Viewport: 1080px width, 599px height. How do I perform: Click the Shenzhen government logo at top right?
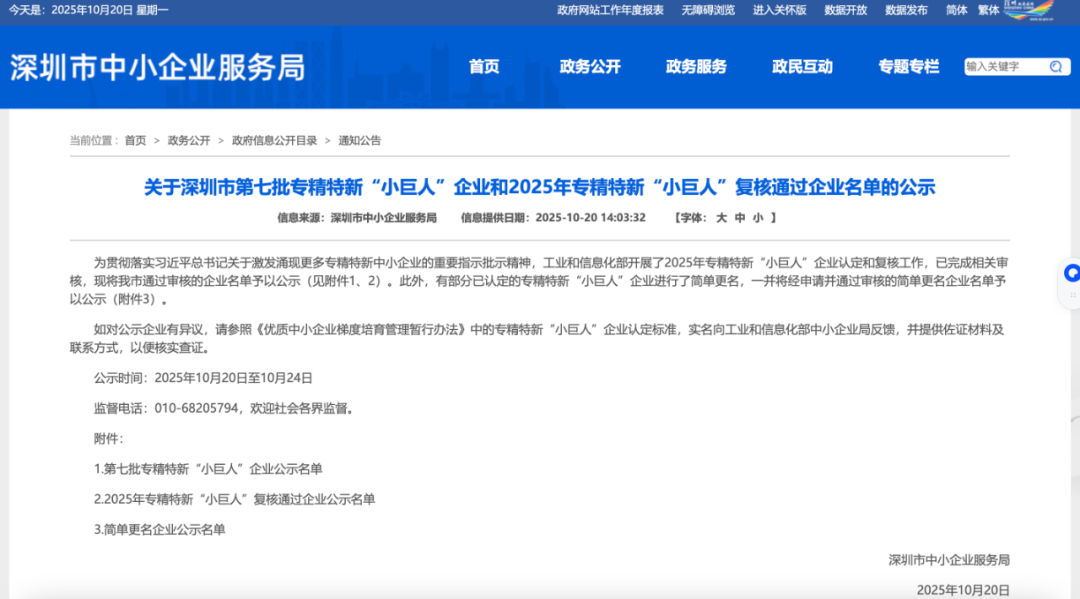coord(1029,9)
